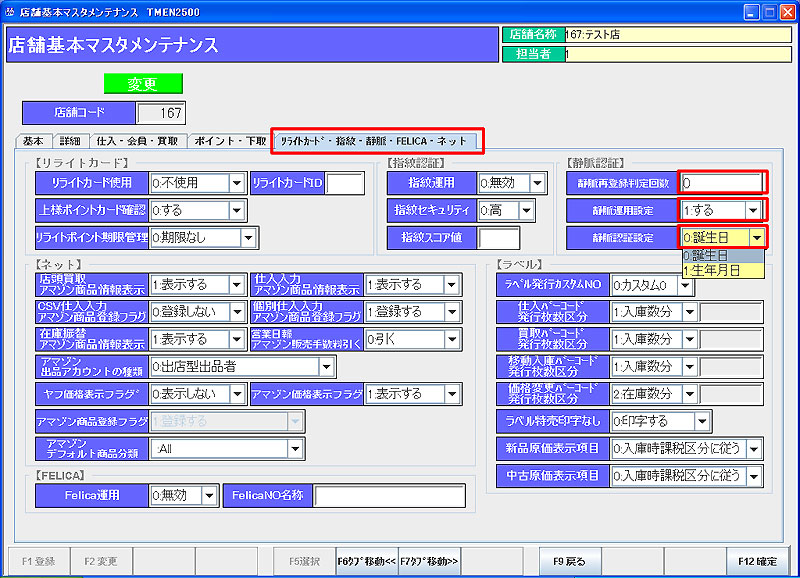Click the 静脈再登録判定回数 input field
Viewport: 800px width, 578px height.
tap(721, 183)
